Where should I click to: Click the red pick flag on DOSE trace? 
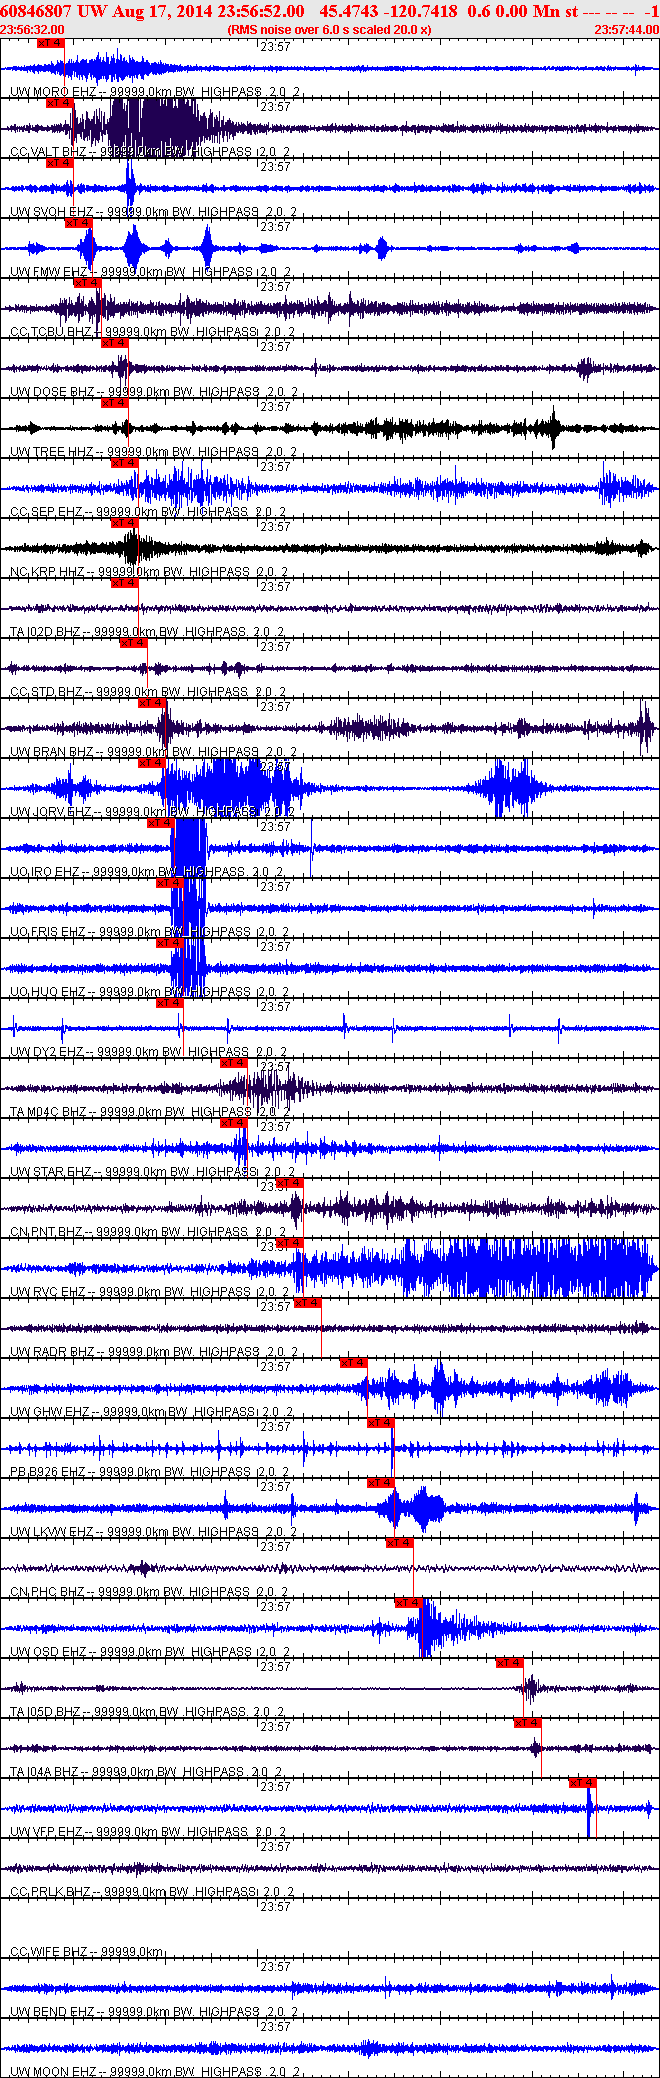(114, 343)
